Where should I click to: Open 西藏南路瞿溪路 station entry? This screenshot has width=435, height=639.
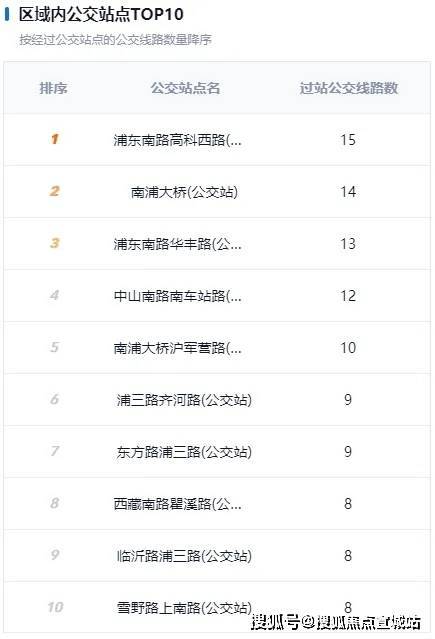point(177,504)
